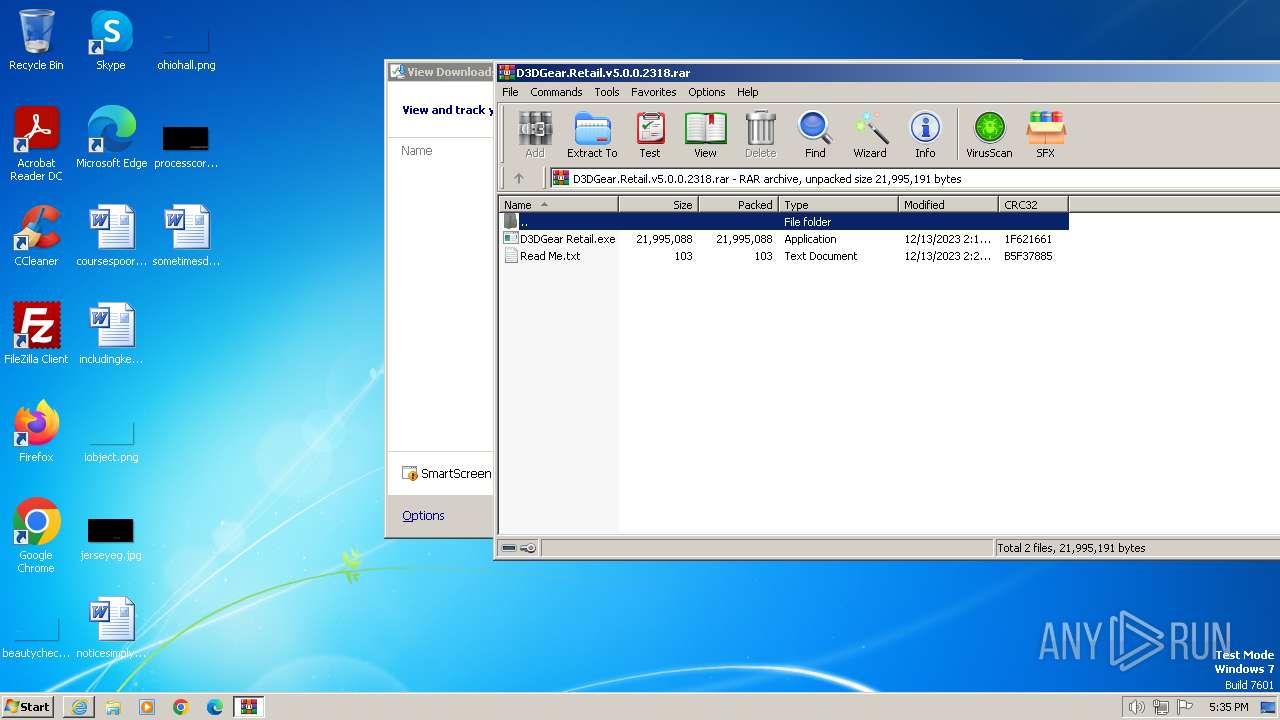Open the View toolbar icon
The width and height of the screenshot is (1280, 720).
[x=705, y=135]
